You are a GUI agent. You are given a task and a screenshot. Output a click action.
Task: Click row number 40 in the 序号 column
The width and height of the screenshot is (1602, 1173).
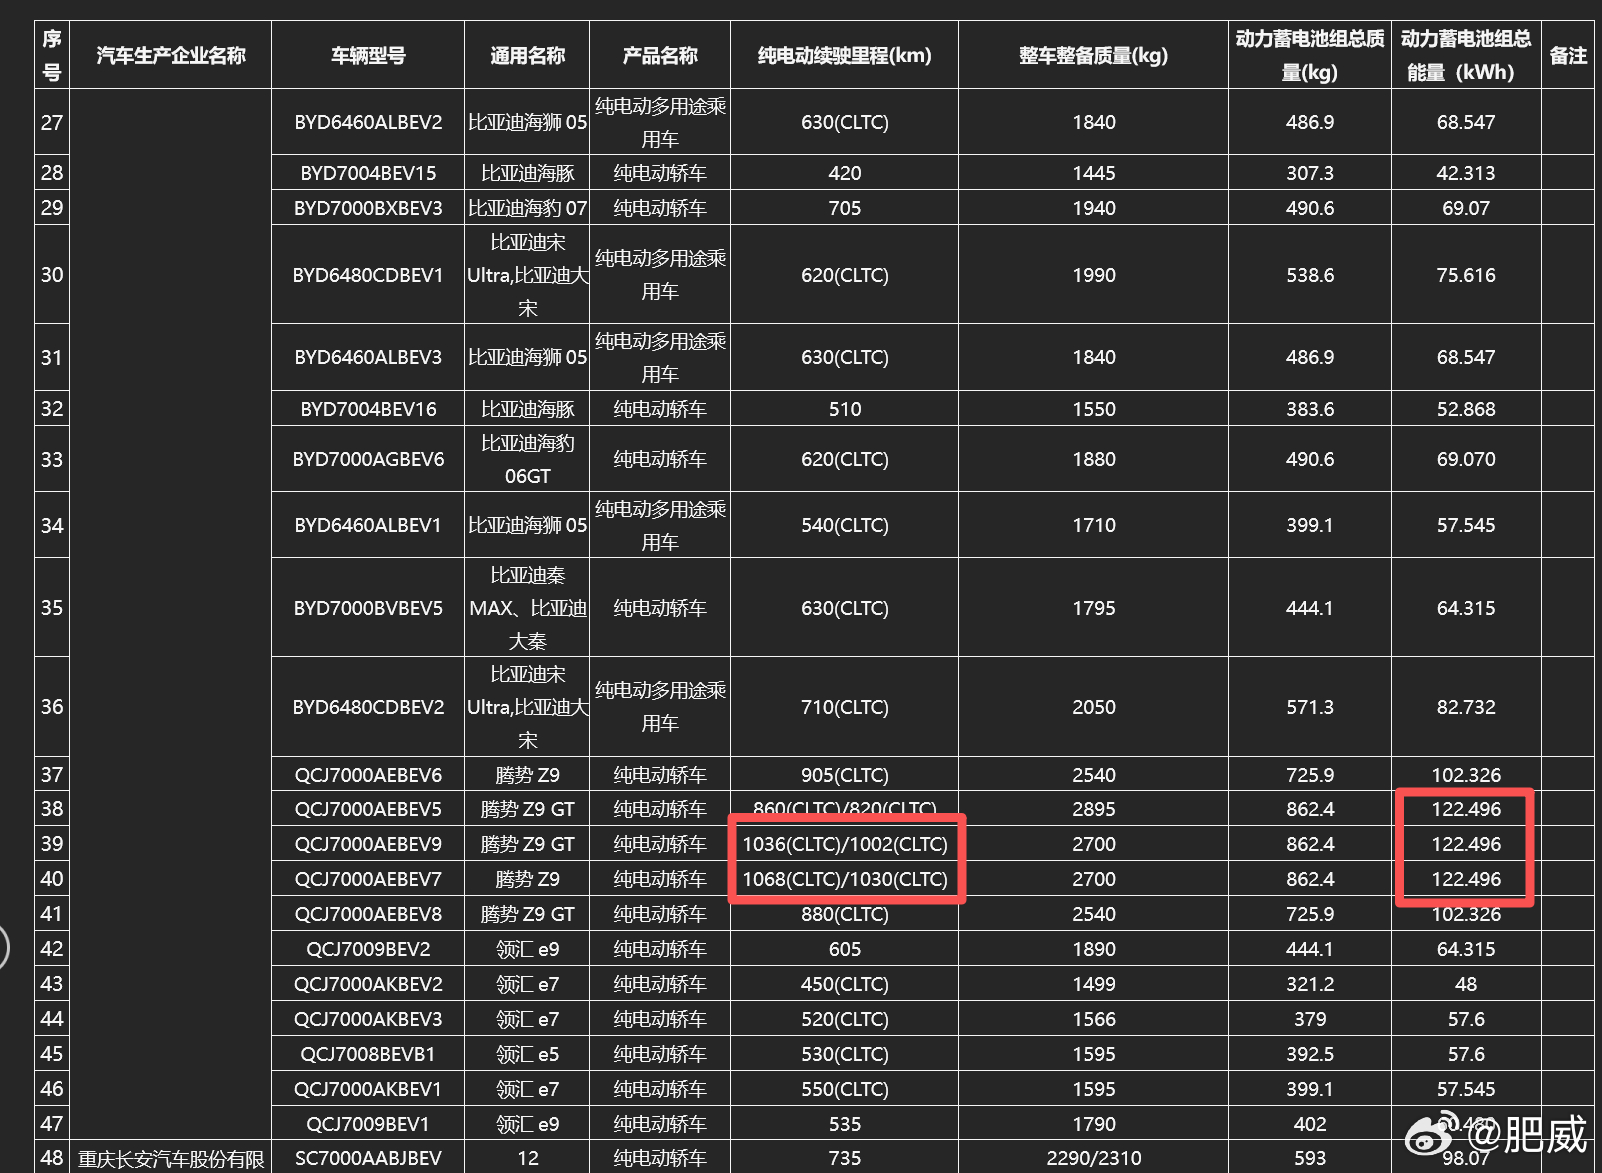click(51, 879)
